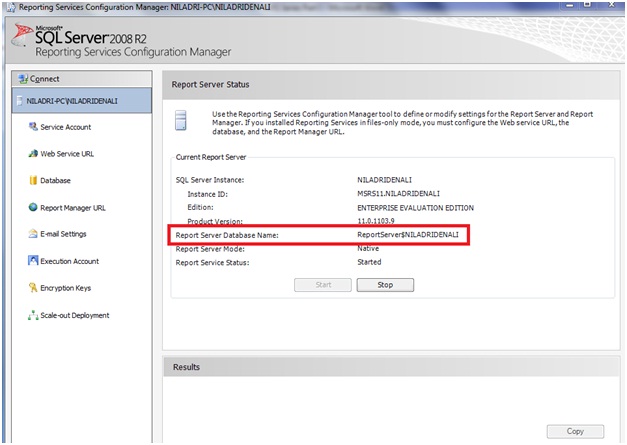The width and height of the screenshot is (627, 445).
Task: Select the MSRS11.NILADRIDENALI instance ID value
Action: (398, 194)
